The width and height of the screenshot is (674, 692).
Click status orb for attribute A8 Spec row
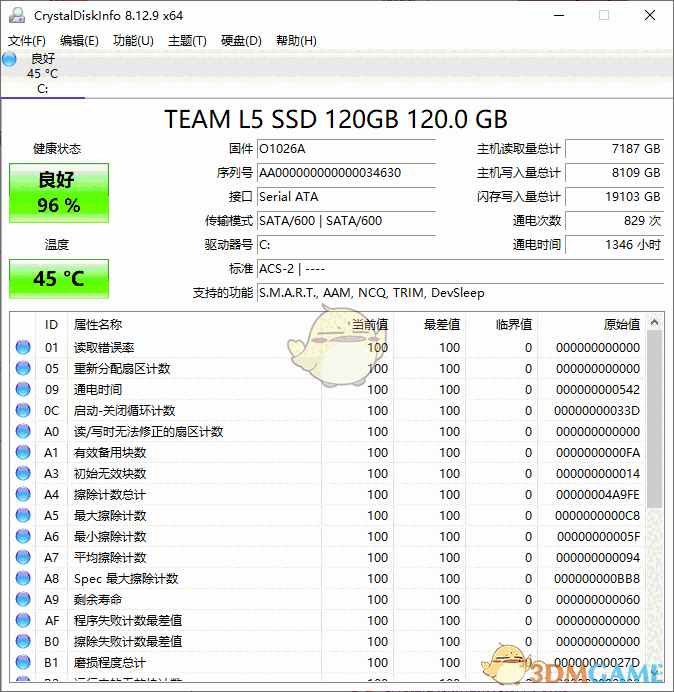23,578
